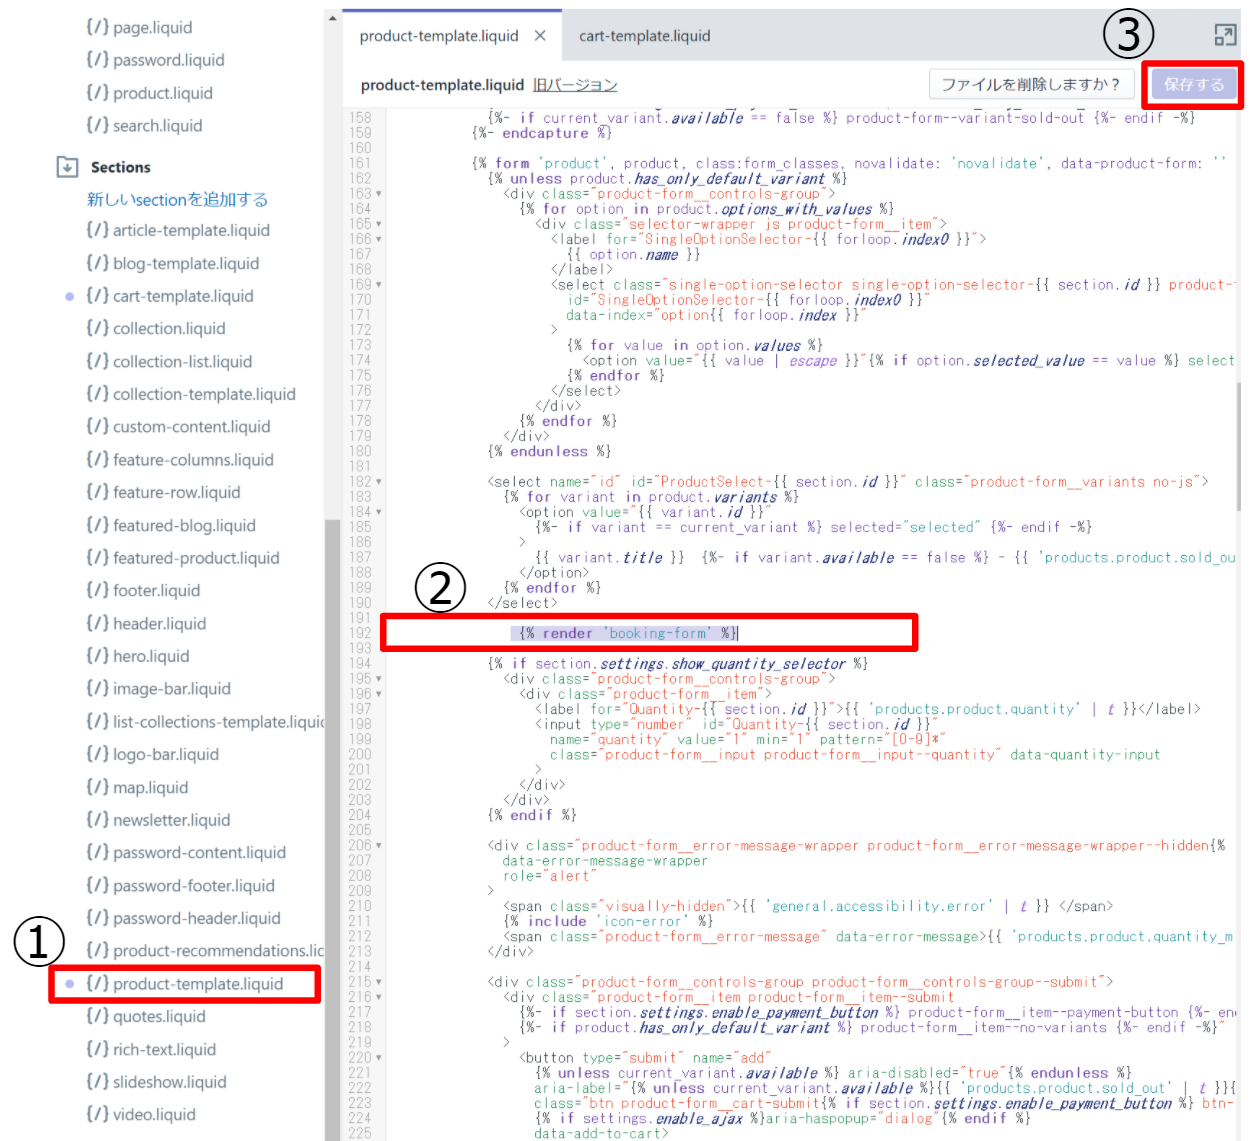This screenshot has width=1255, height=1141.
Task: Open the 旧バージョン older versions link
Action: pyautogui.click(x=575, y=85)
